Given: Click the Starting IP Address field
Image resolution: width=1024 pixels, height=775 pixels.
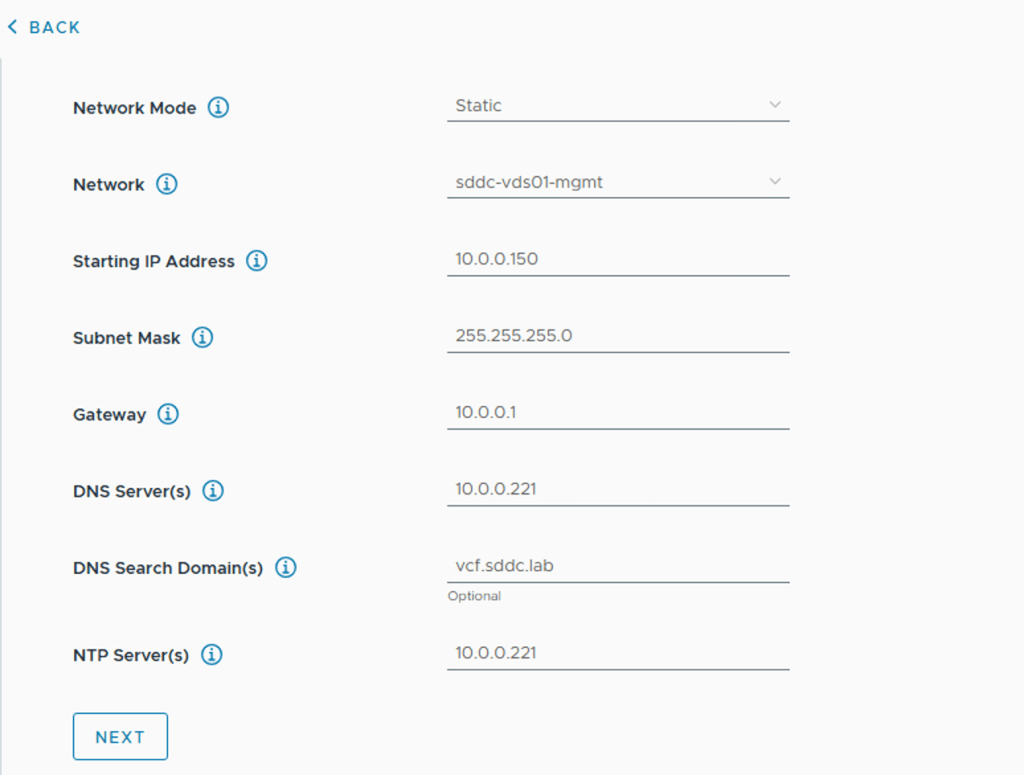Looking at the screenshot, I should point(617,259).
